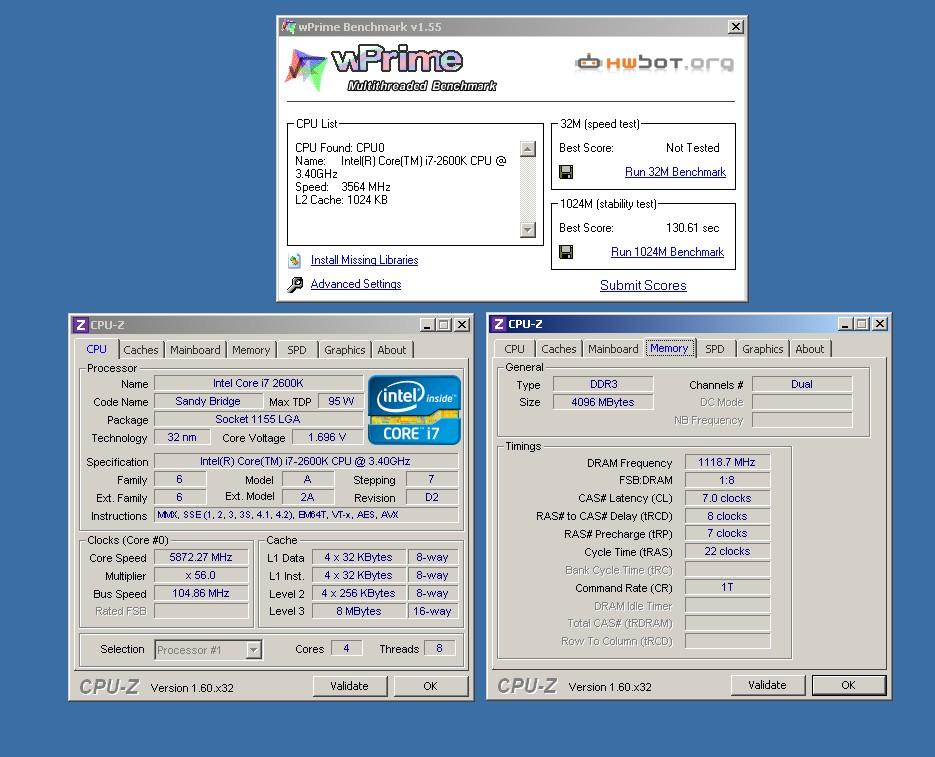This screenshot has height=757, width=935.
Task: Open Advanced Settings link
Action: click(x=356, y=284)
